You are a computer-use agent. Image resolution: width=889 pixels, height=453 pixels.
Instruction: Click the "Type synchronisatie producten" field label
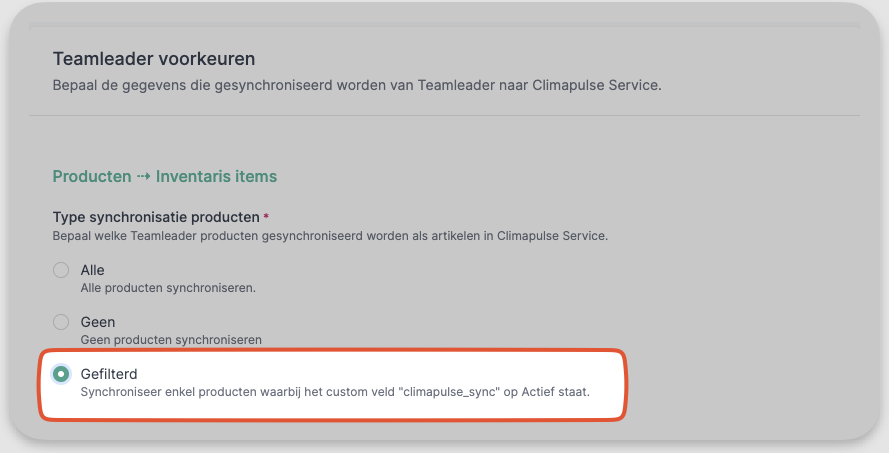(155, 217)
